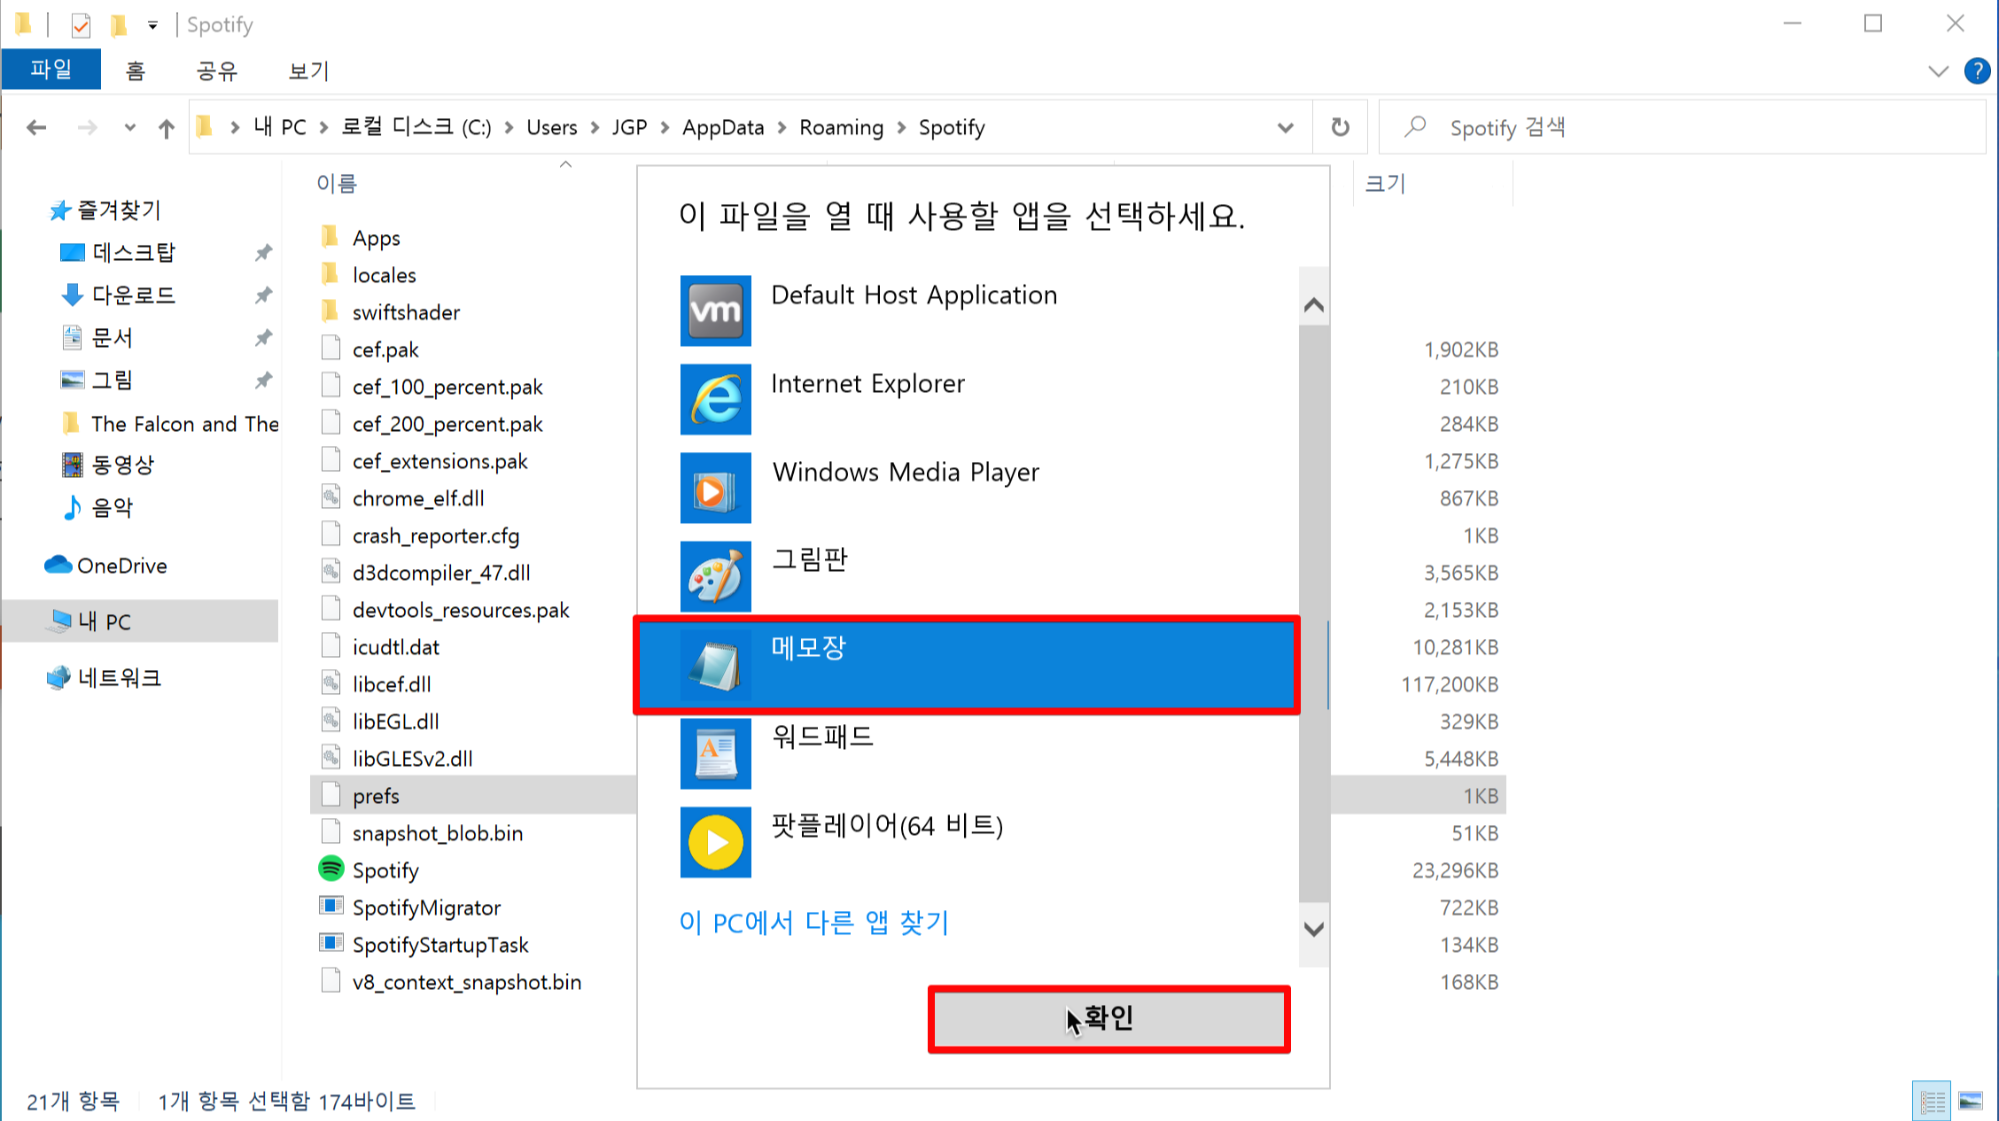Switch to large thumbnails view in status bar
Image resolution: width=1999 pixels, height=1121 pixels.
tap(1970, 1101)
